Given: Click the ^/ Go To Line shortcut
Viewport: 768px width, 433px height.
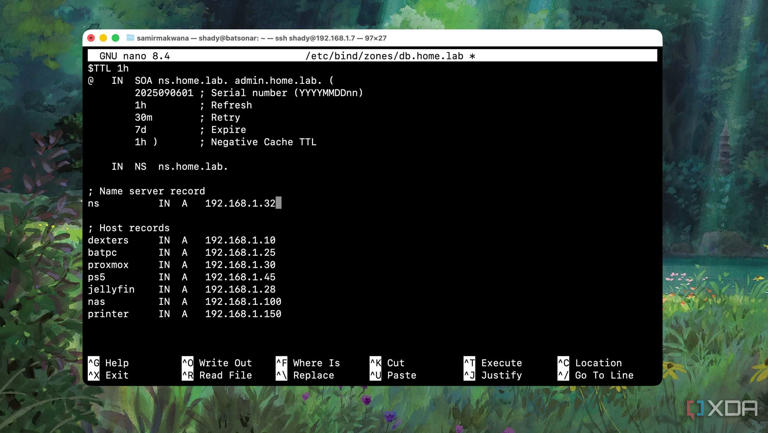Looking at the screenshot, I should [x=596, y=375].
